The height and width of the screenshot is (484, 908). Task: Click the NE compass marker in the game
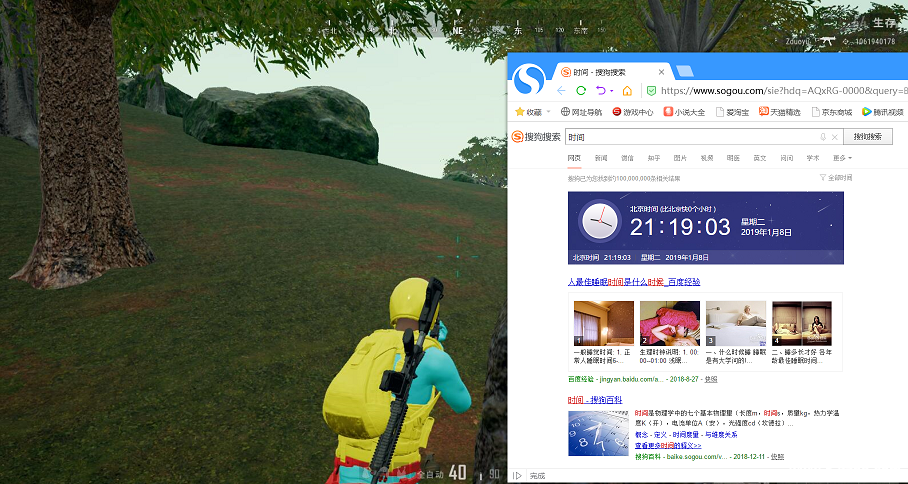pos(458,30)
